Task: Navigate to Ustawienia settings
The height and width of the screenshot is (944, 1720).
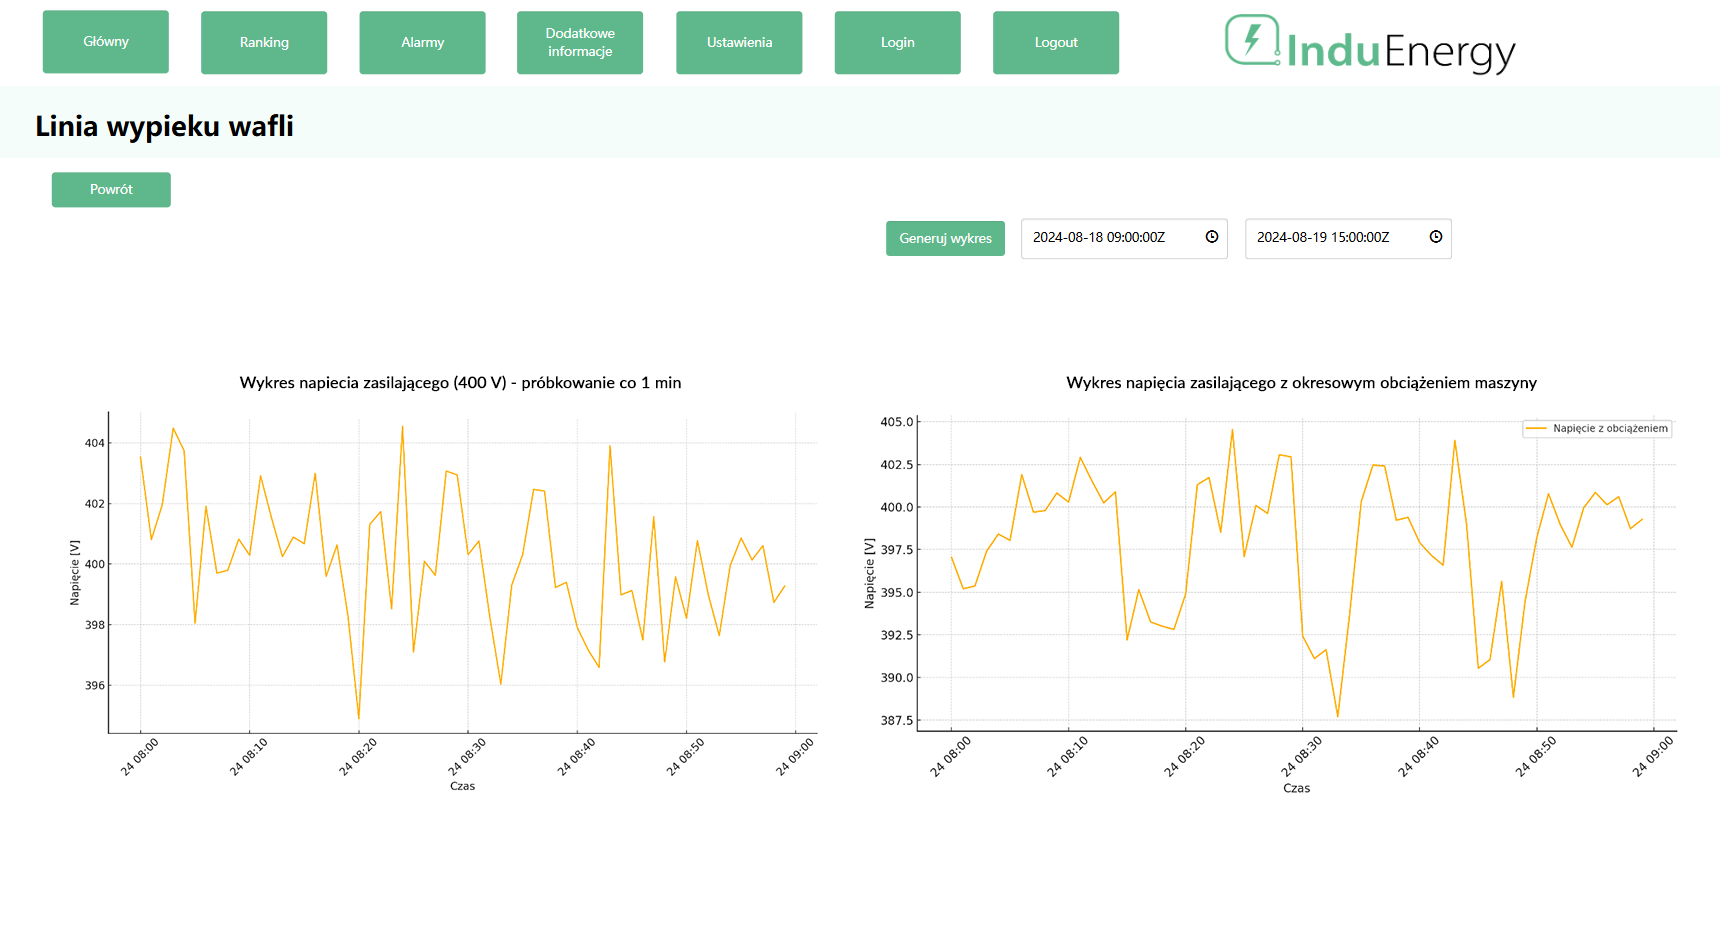Action: click(739, 43)
